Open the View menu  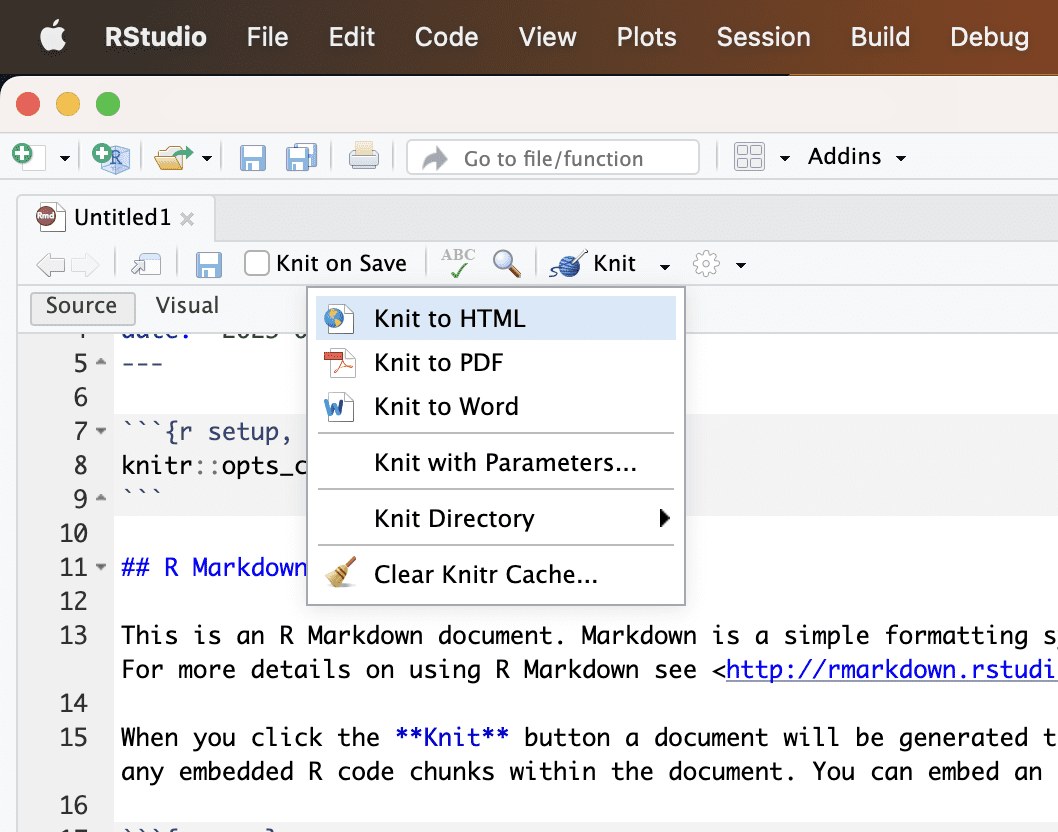[548, 37]
